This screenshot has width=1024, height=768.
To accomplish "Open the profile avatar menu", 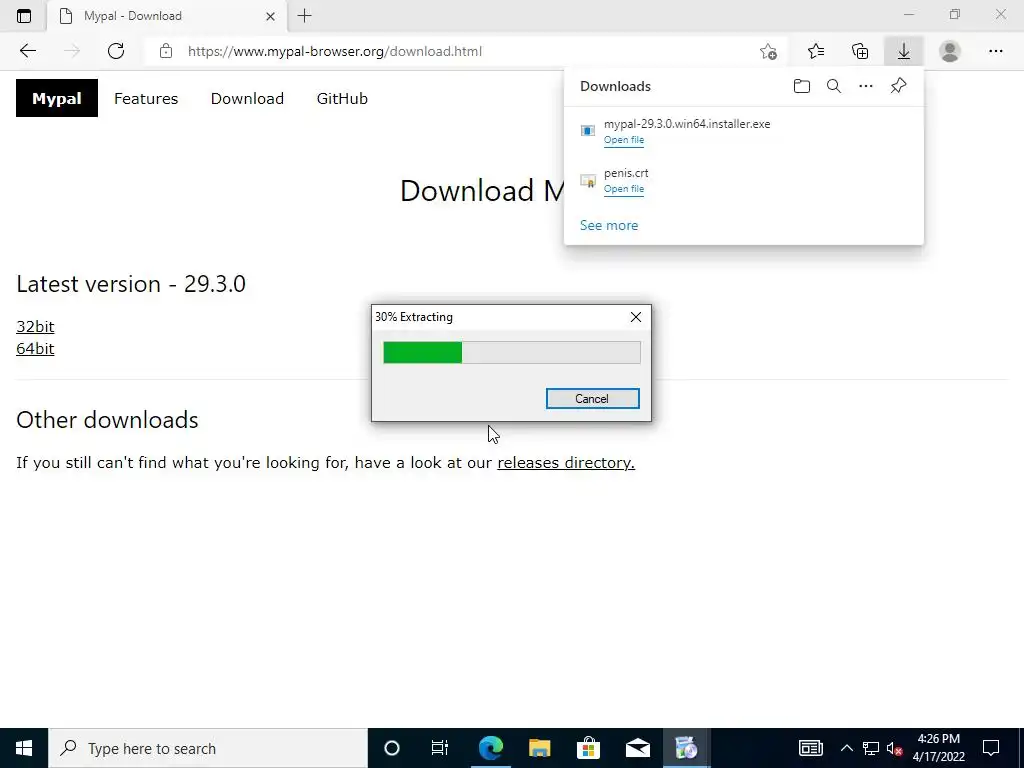I will coord(950,51).
